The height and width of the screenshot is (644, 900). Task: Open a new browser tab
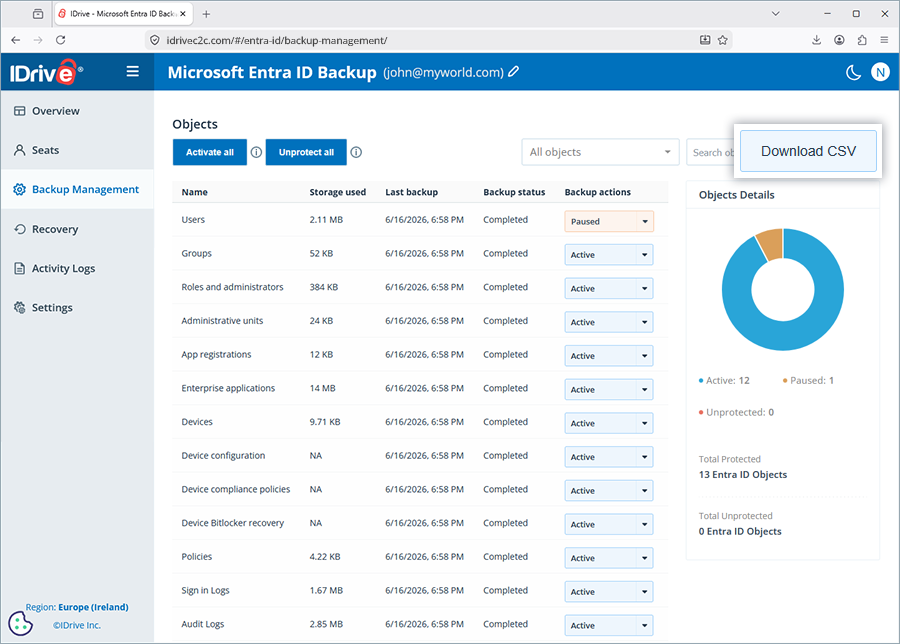point(206,14)
